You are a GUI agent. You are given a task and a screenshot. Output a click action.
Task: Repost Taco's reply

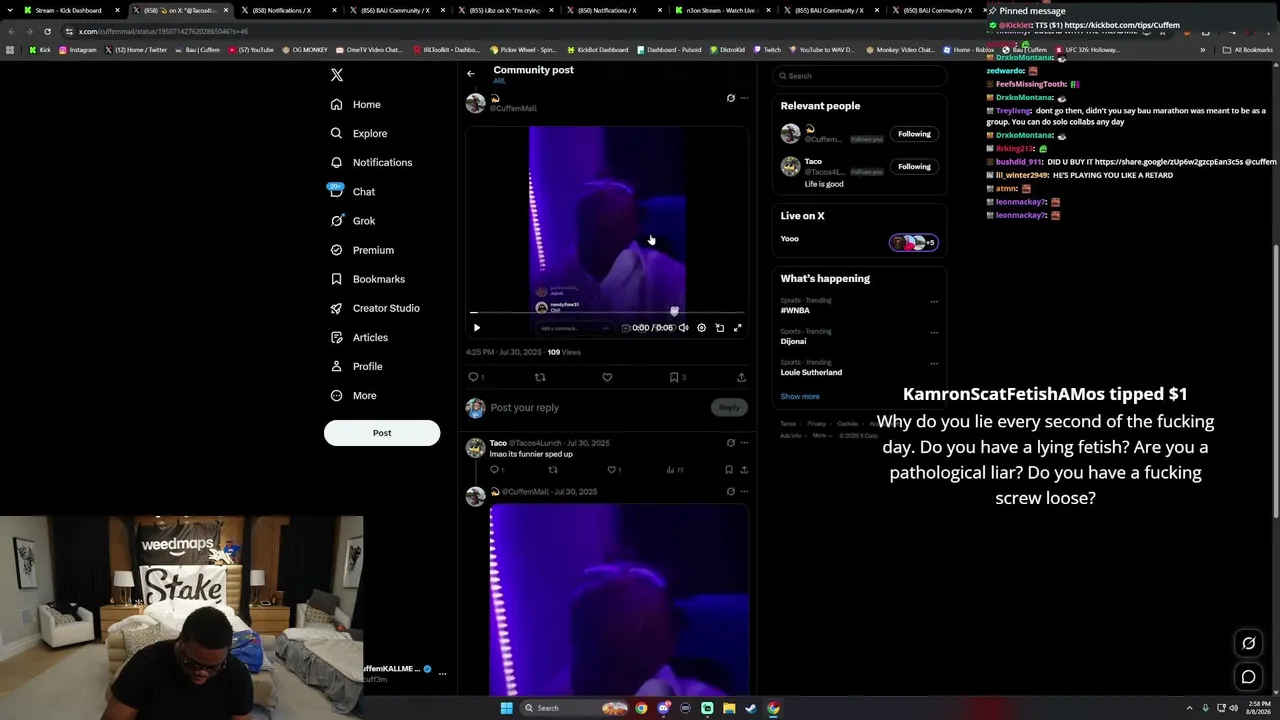point(553,469)
